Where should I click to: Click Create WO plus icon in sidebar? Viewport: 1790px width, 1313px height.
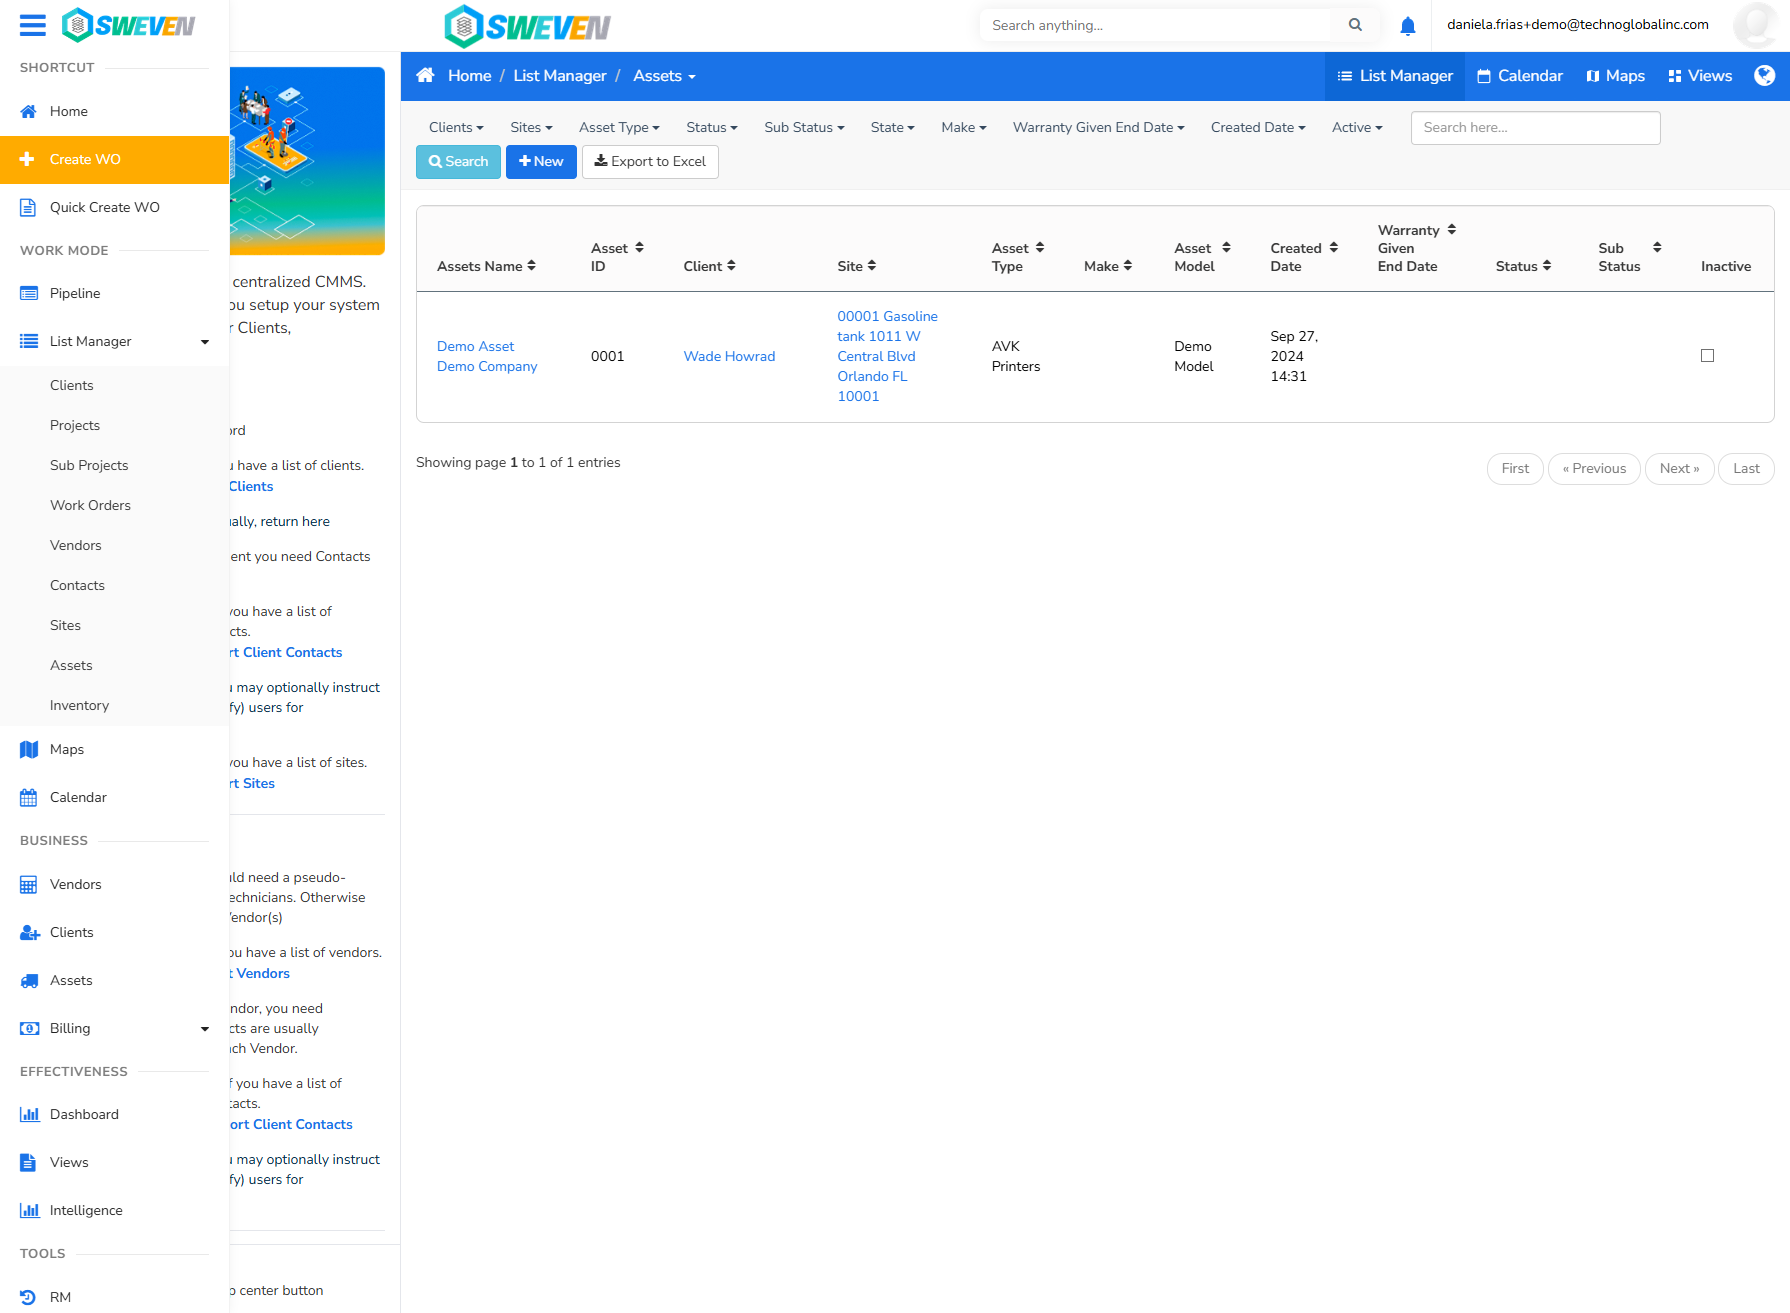(27, 159)
